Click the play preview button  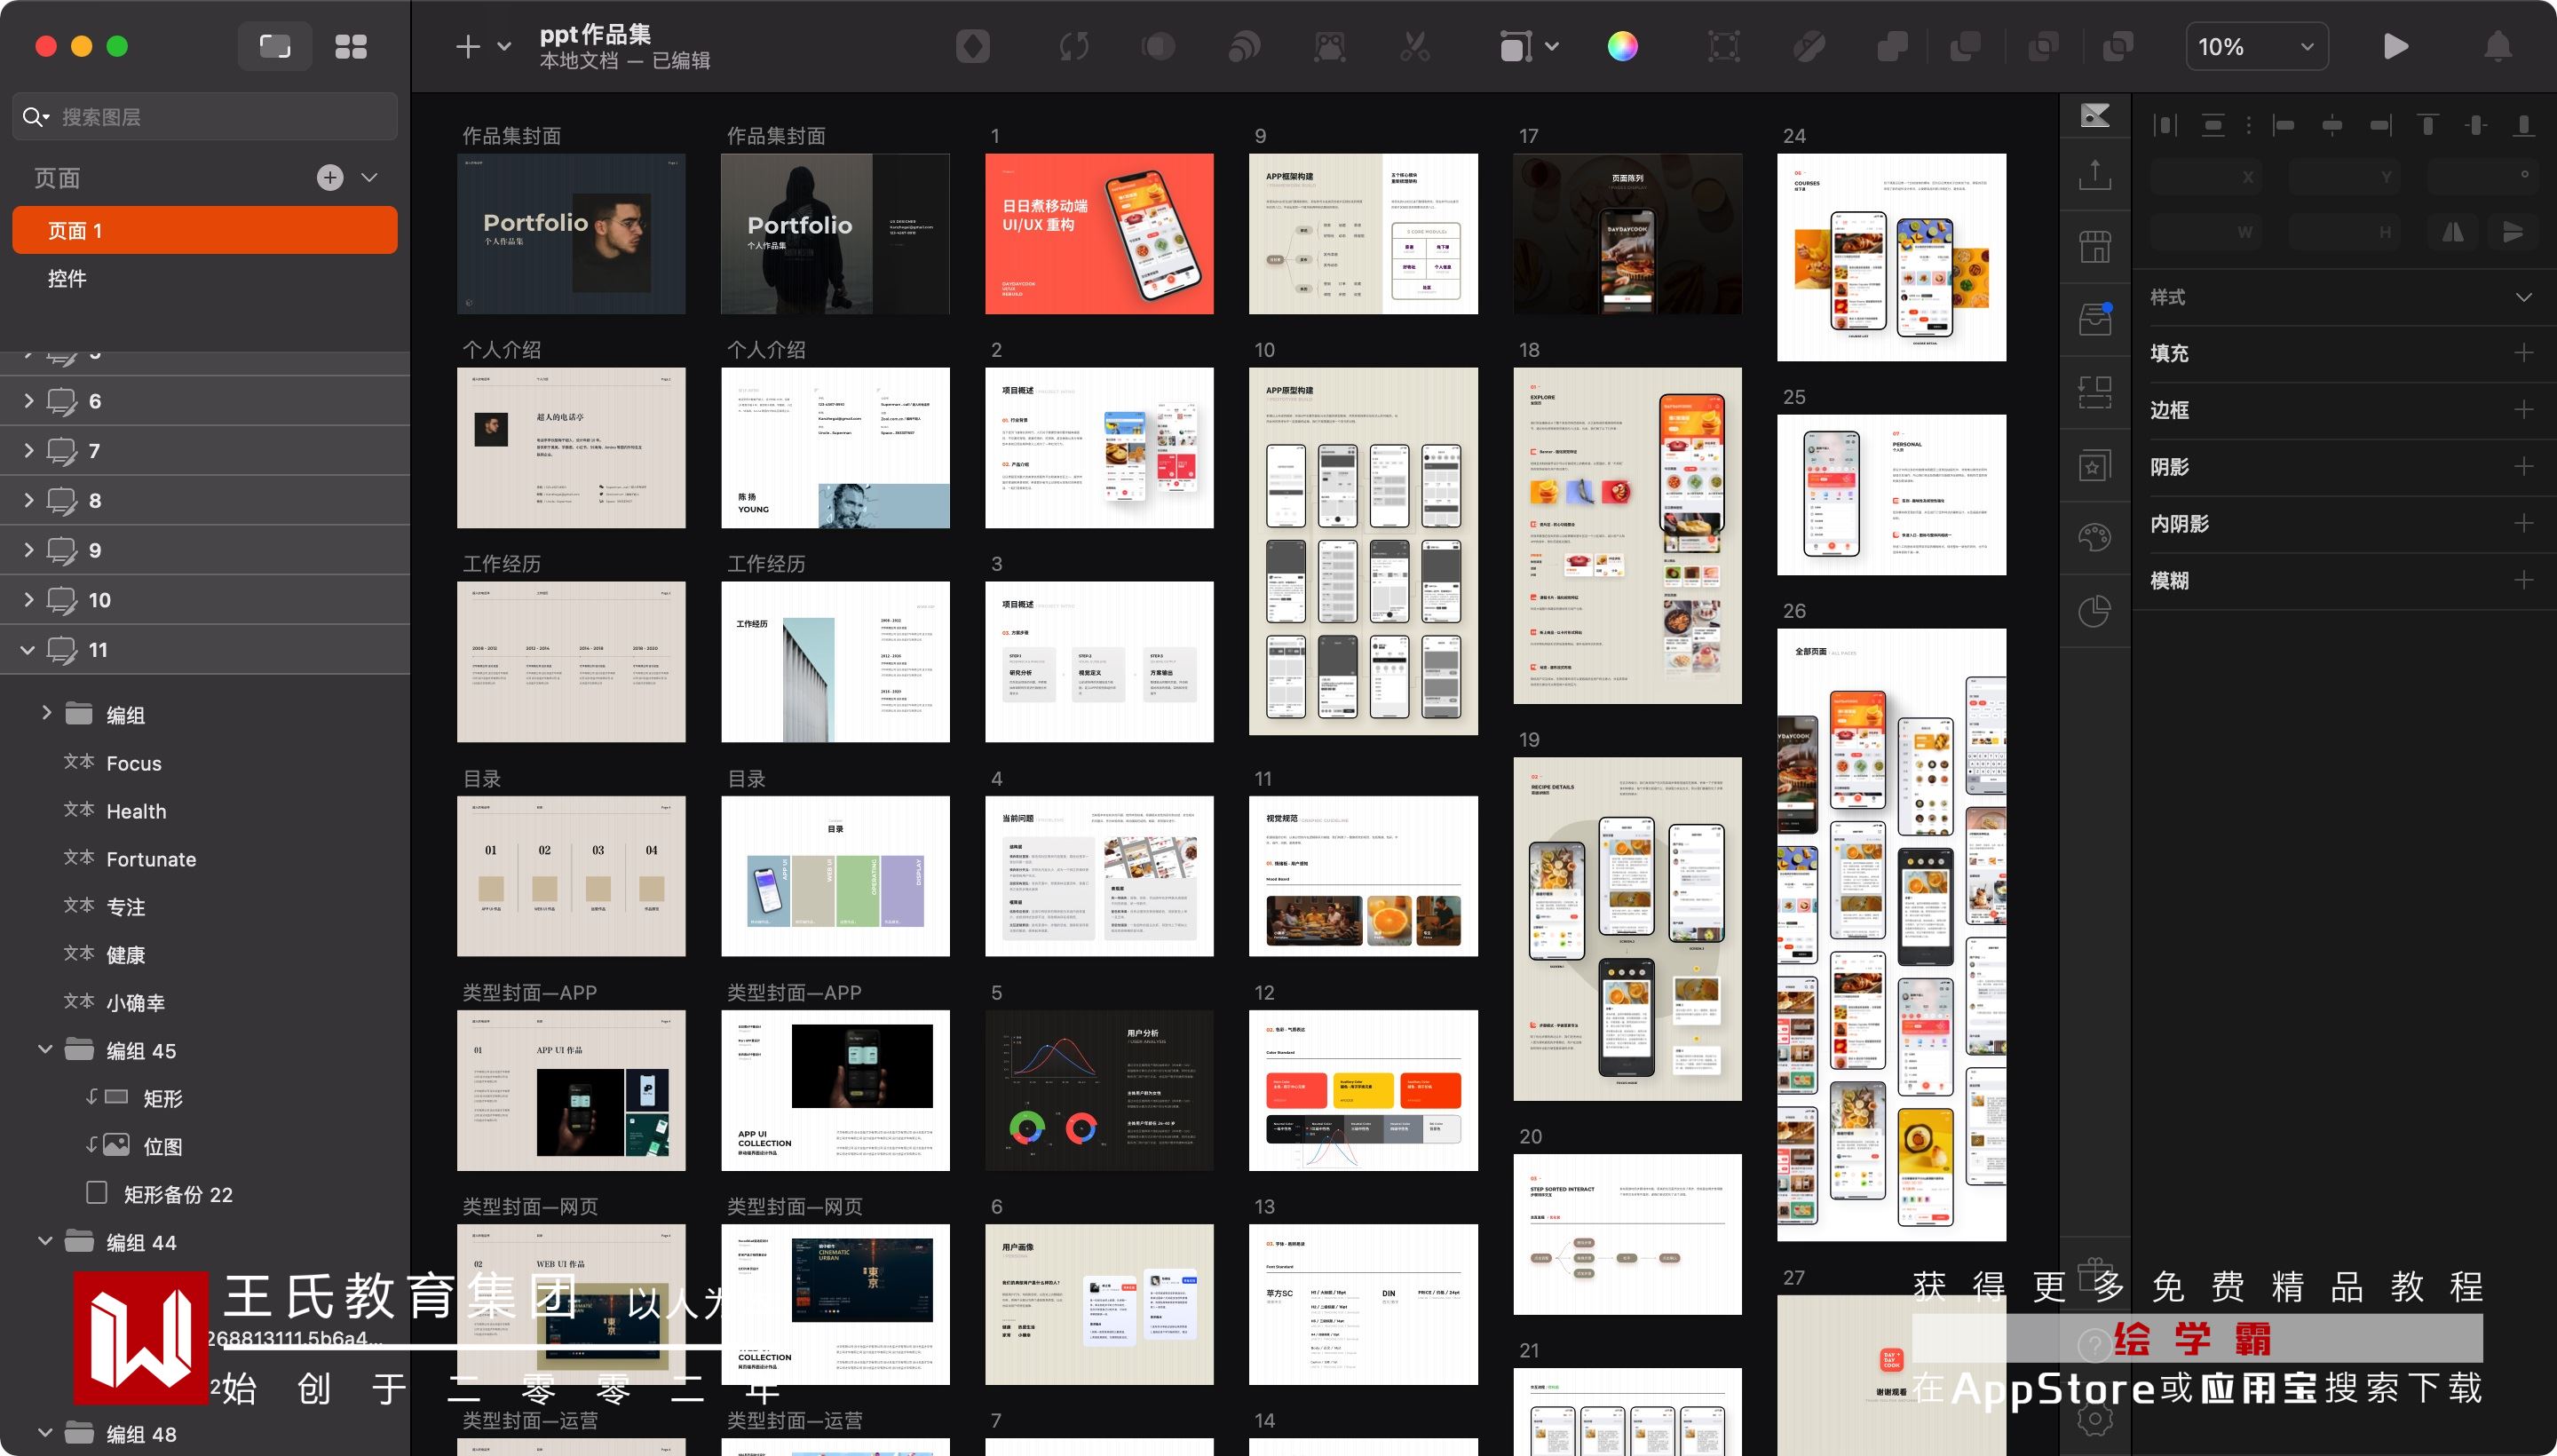coord(2395,47)
